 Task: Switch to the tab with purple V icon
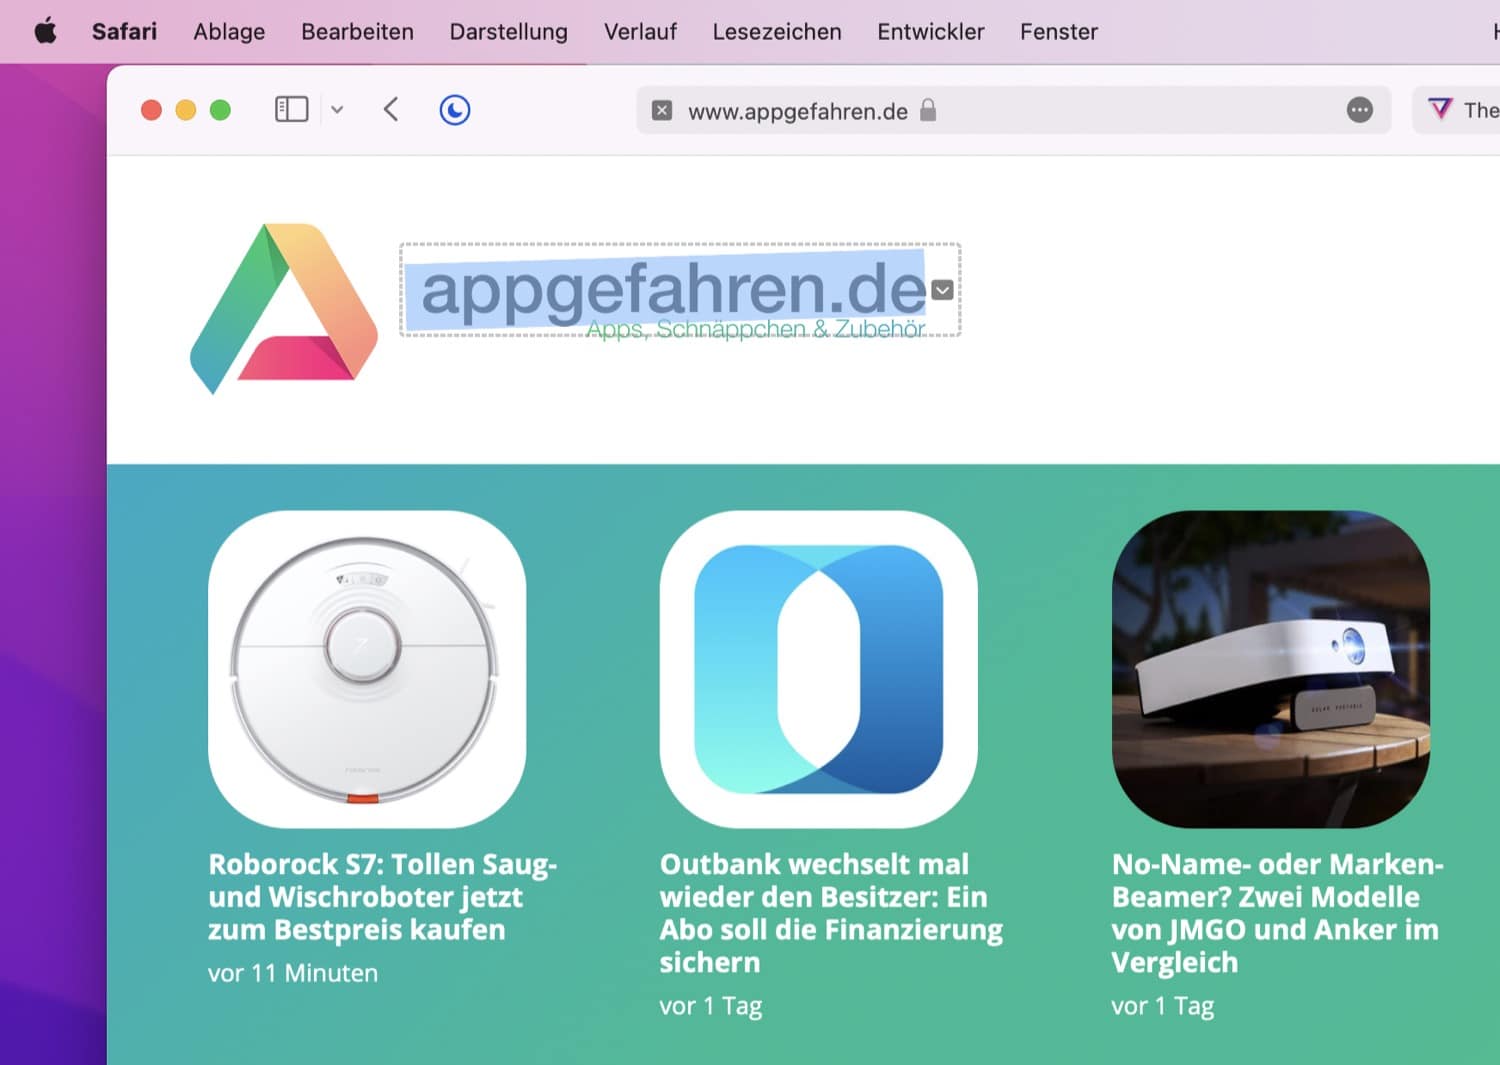click(1460, 110)
